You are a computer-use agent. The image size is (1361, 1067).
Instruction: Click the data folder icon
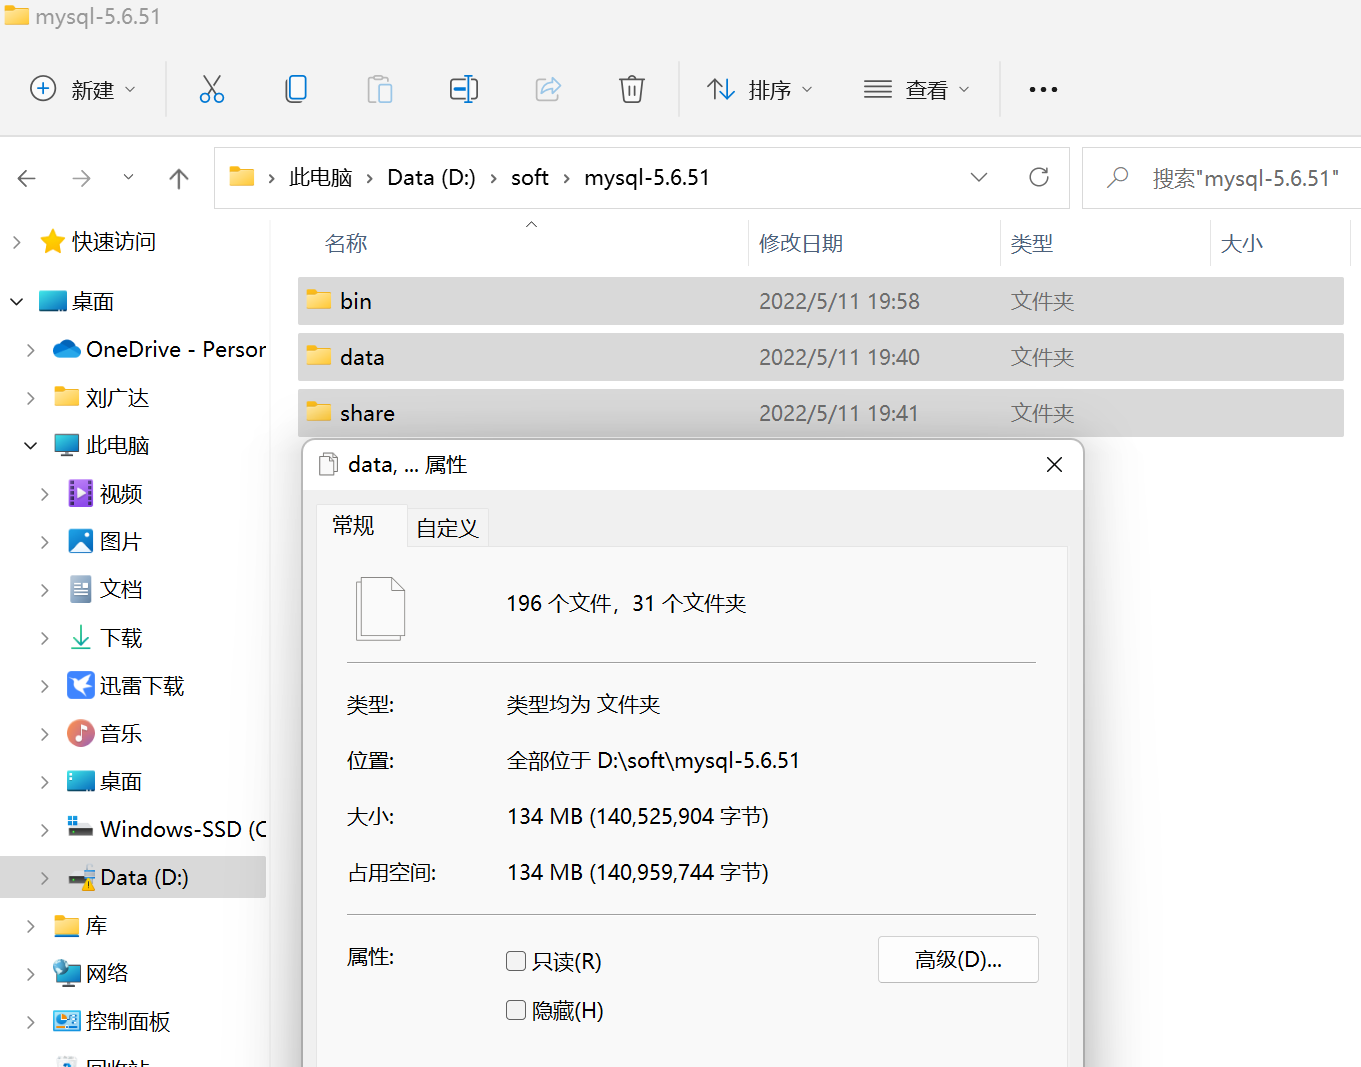[x=319, y=356]
